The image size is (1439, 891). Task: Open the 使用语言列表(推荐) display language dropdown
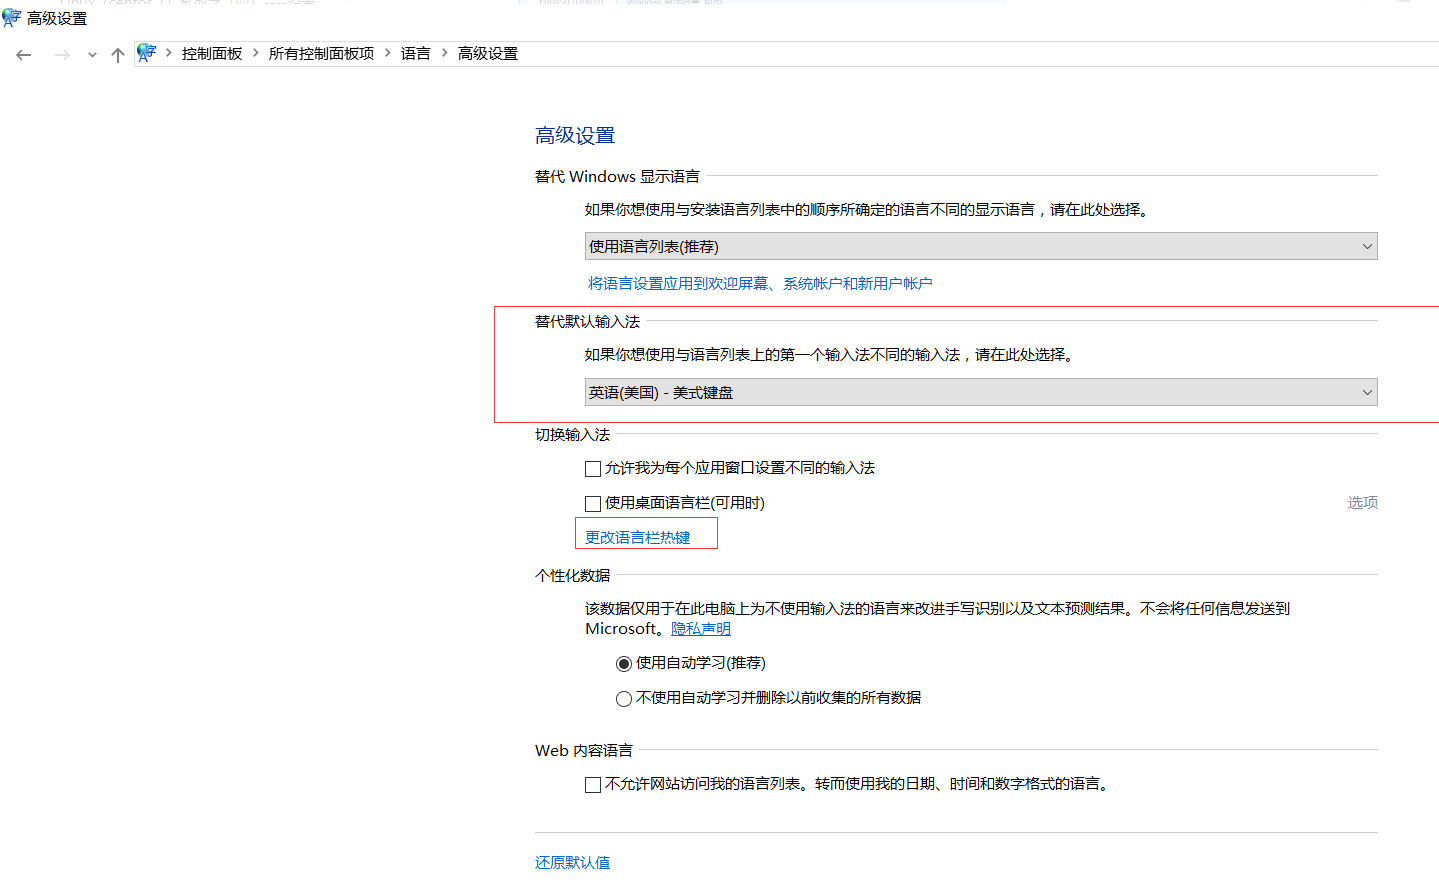(x=981, y=246)
